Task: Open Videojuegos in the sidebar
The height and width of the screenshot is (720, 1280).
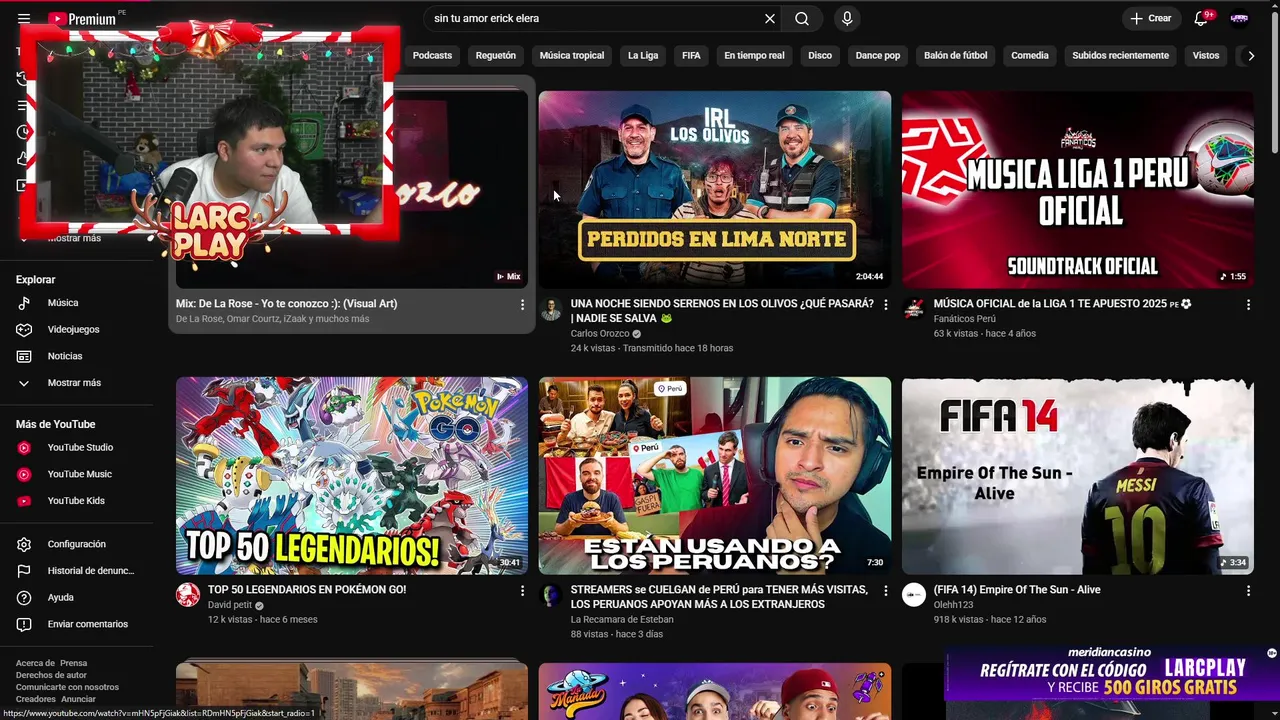Action: (77, 329)
